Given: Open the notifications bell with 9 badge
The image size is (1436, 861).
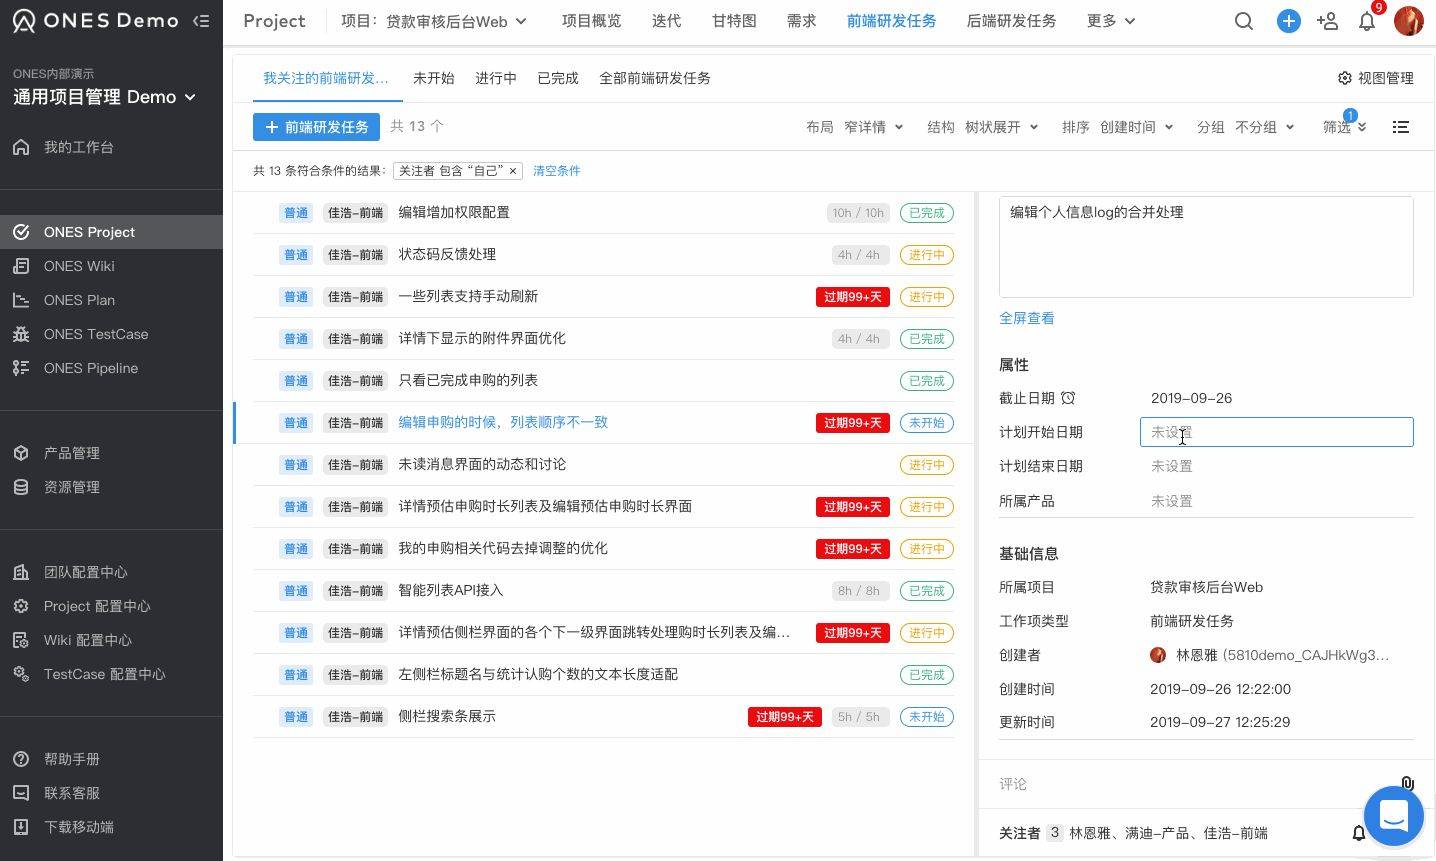Looking at the screenshot, I should click(x=1367, y=20).
